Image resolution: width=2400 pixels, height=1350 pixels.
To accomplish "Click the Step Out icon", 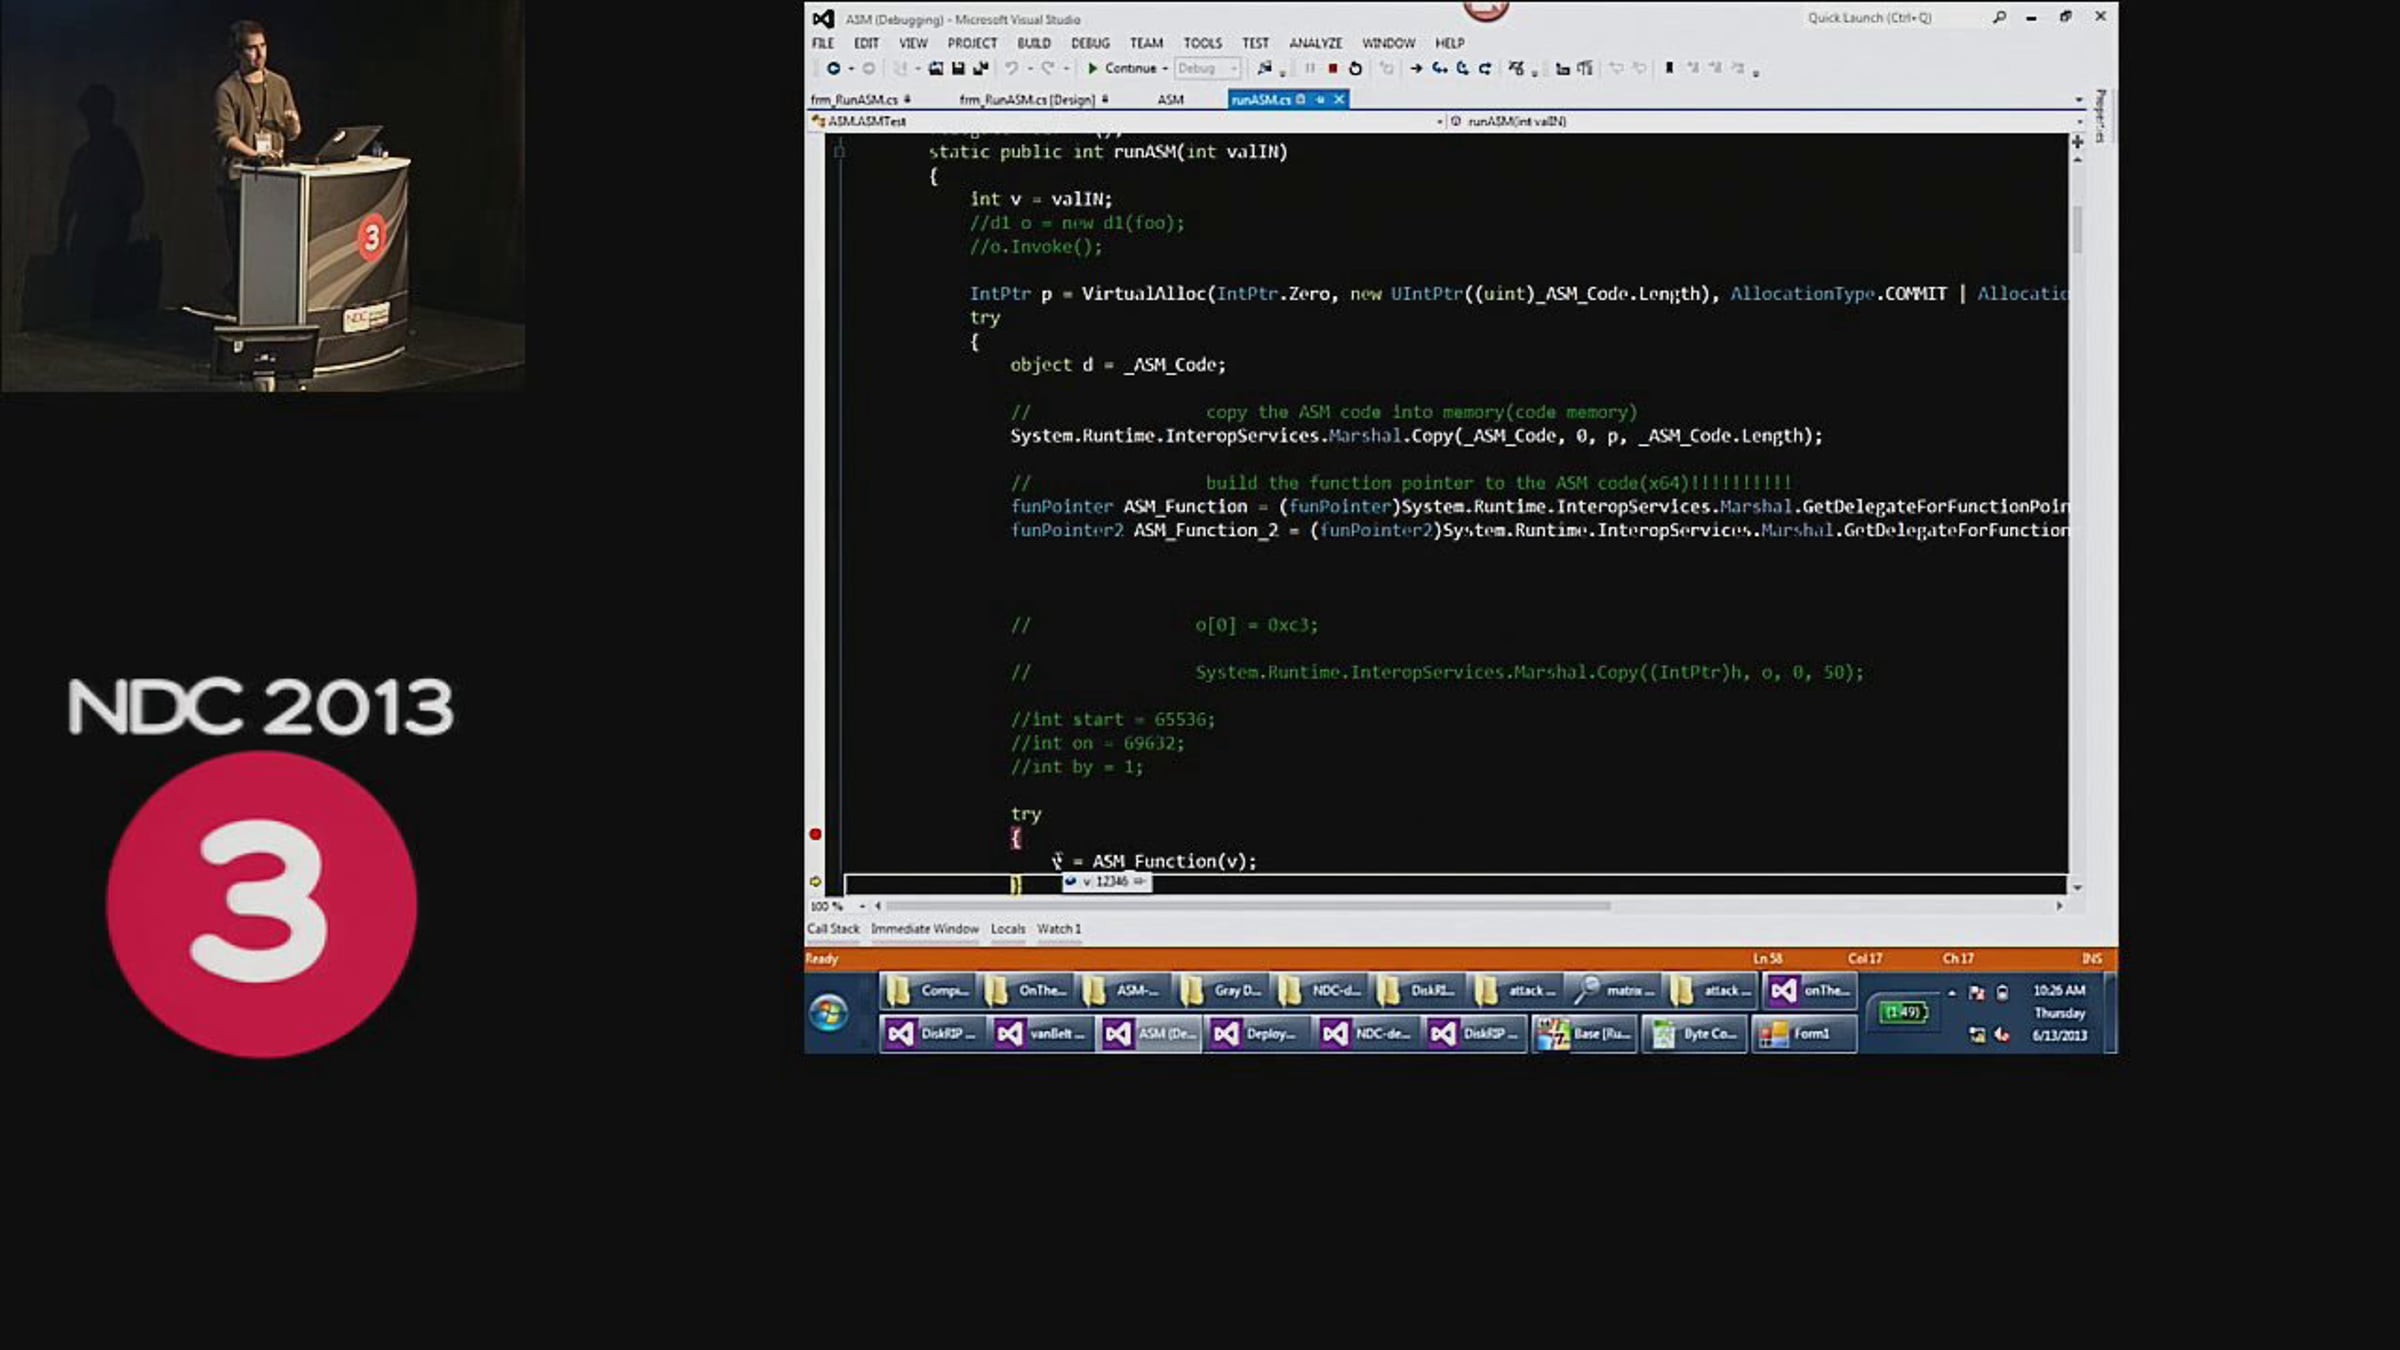I will click(1485, 69).
